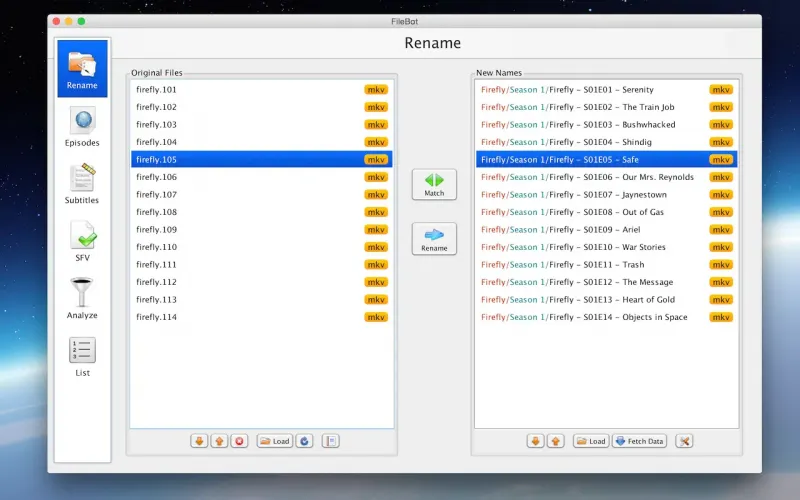This screenshot has width=800, height=500.
Task: Select the S01E02 - The Train Job name
Action: pos(607,107)
